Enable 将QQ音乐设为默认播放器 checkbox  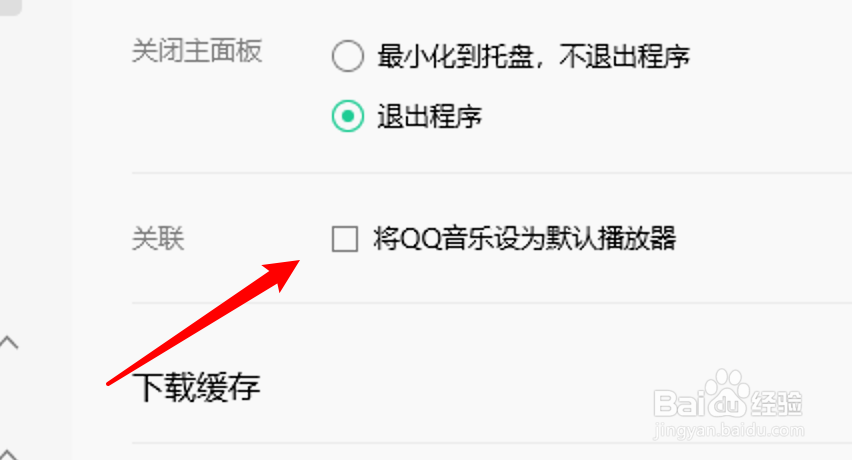[344, 239]
